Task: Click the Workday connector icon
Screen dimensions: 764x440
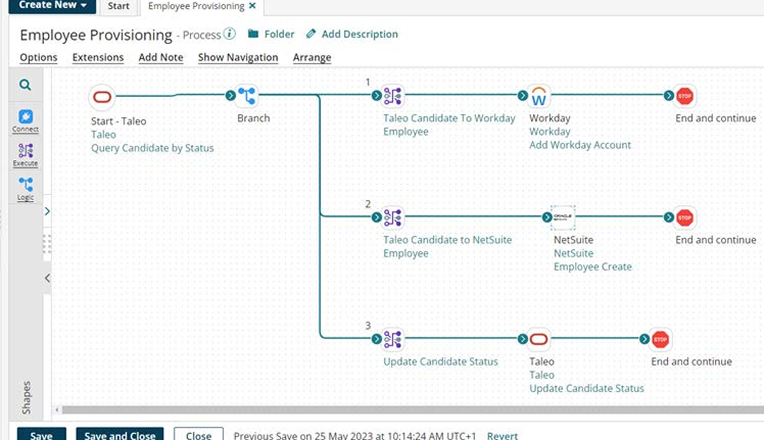Action: point(540,97)
